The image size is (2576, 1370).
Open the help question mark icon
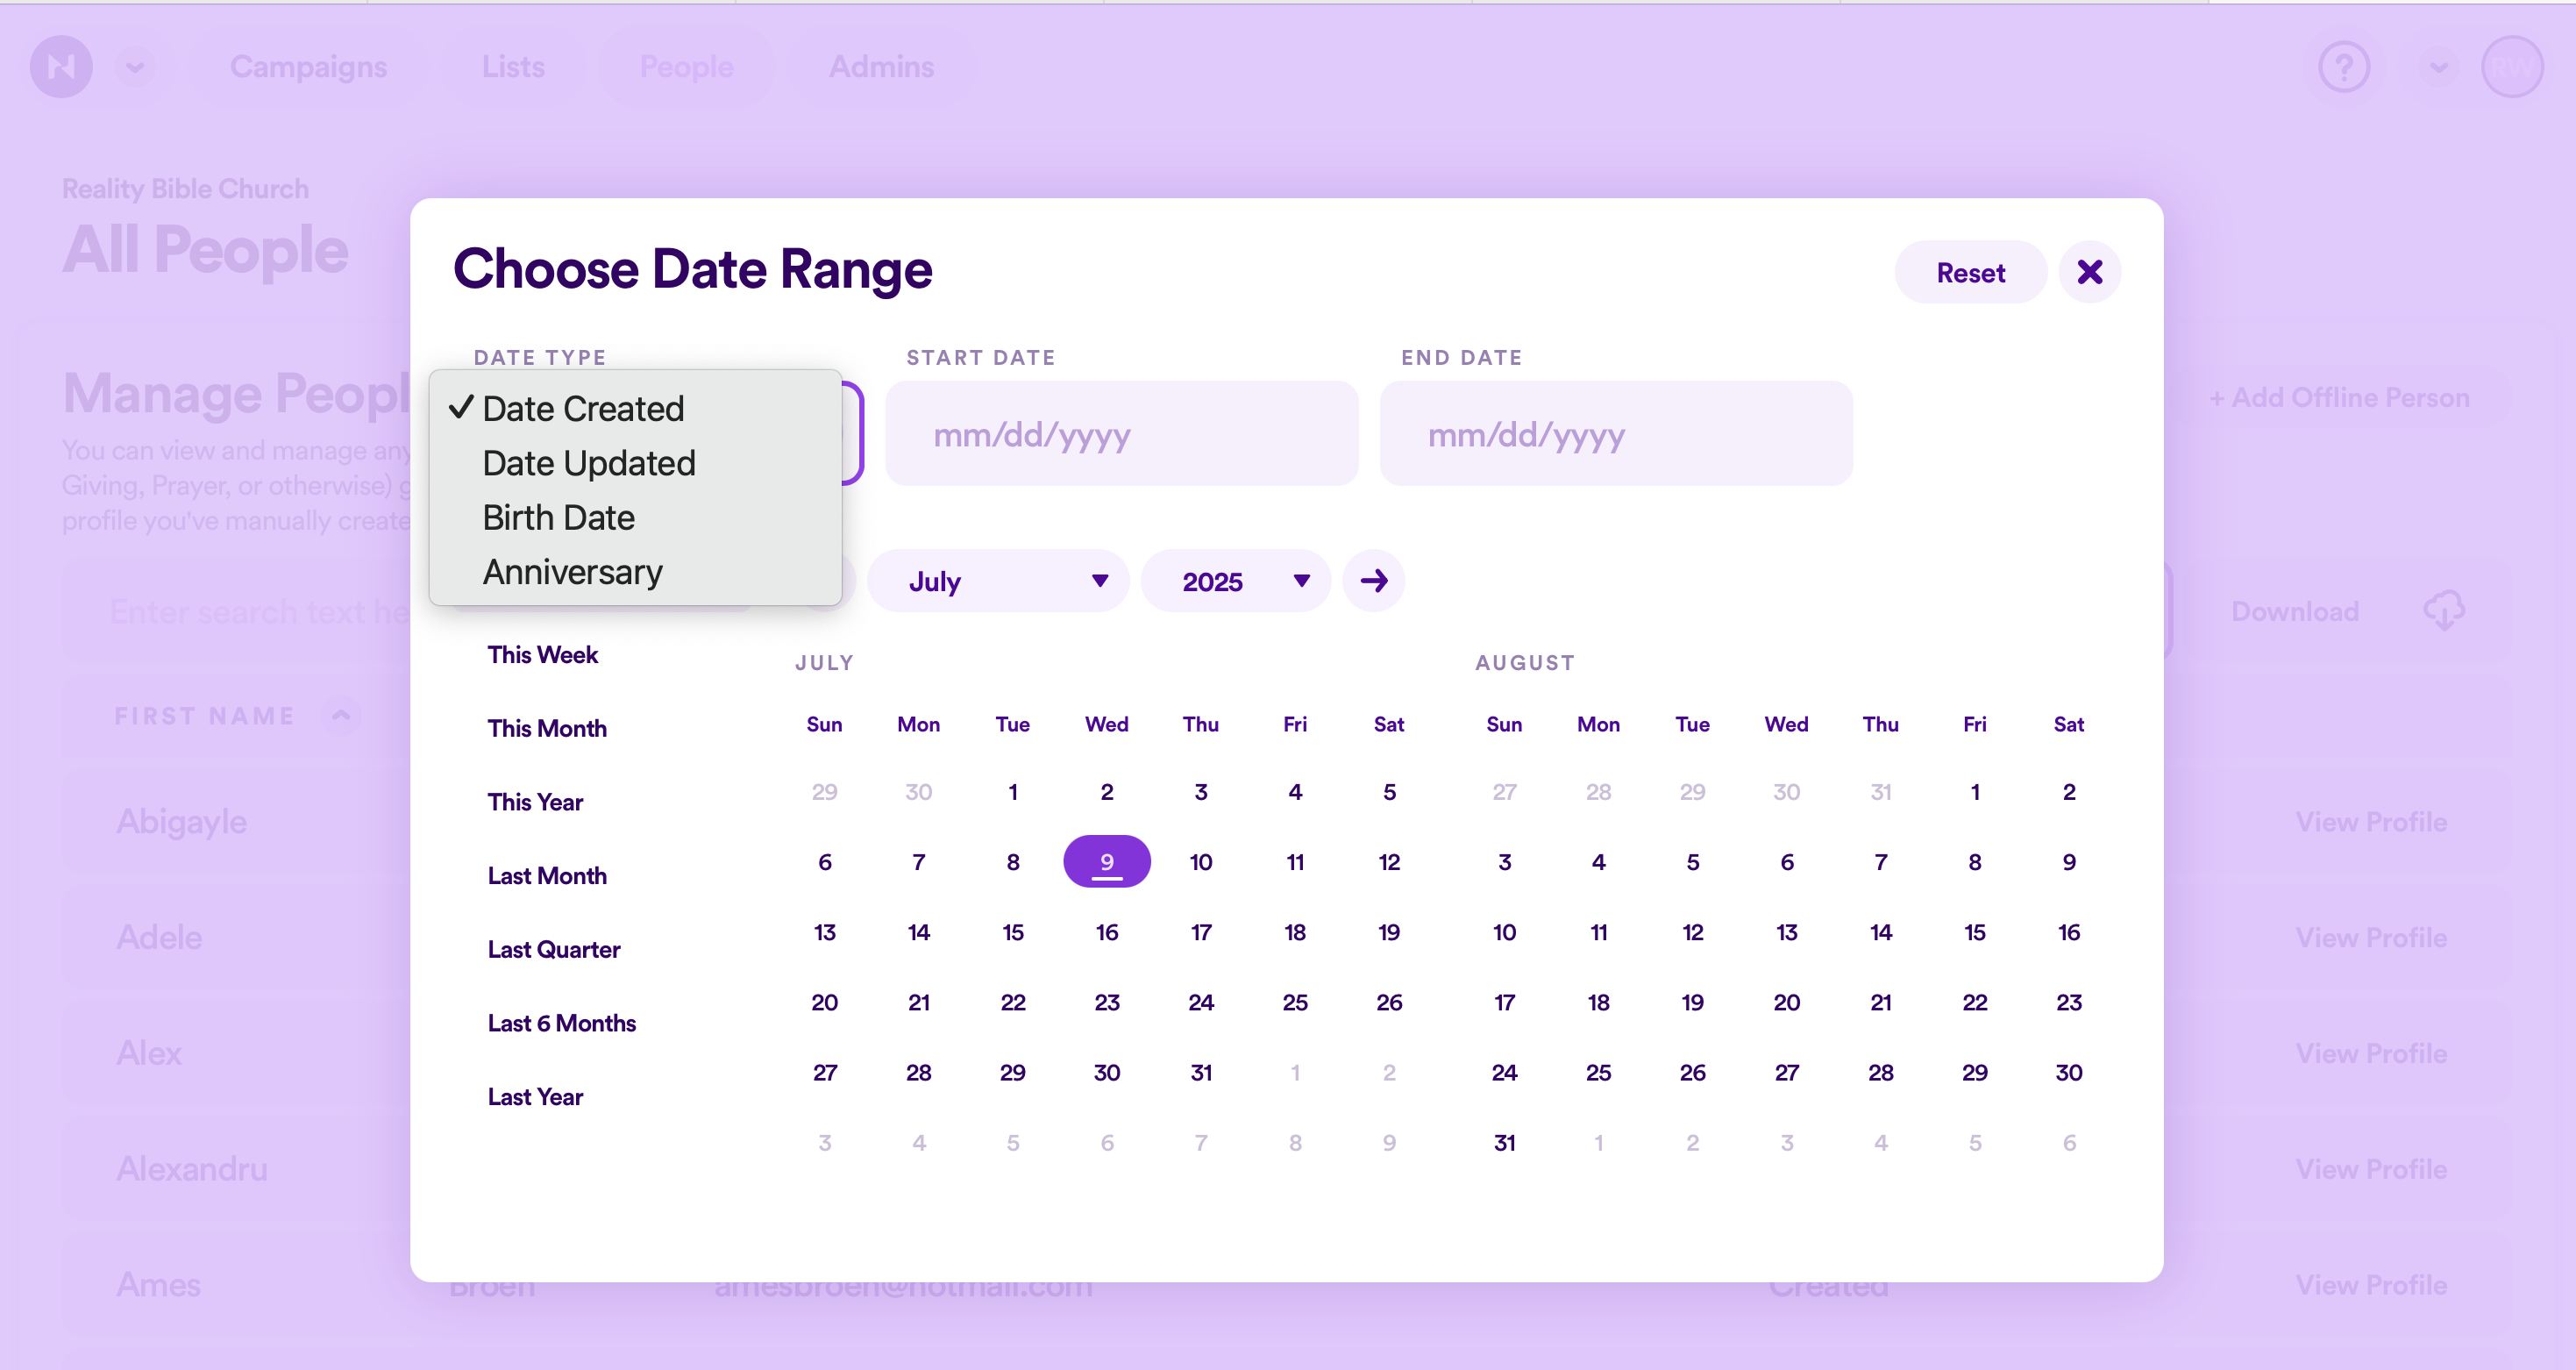[x=2344, y=67]
